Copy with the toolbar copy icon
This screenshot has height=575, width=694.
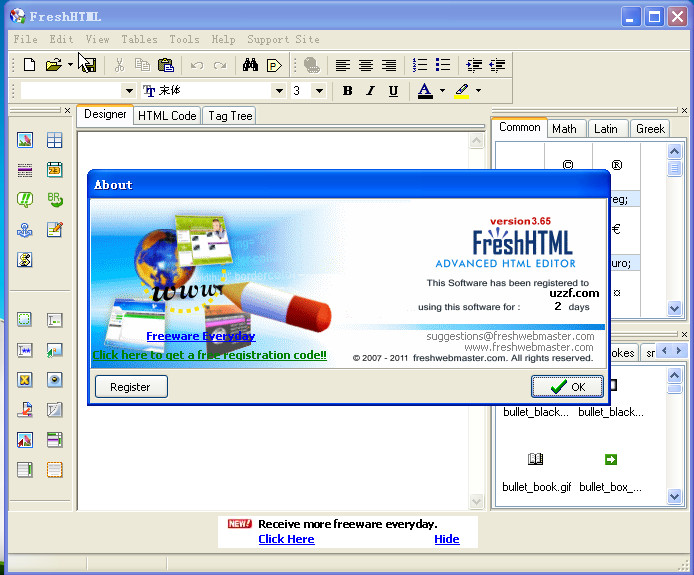click(x=142, y=65)
